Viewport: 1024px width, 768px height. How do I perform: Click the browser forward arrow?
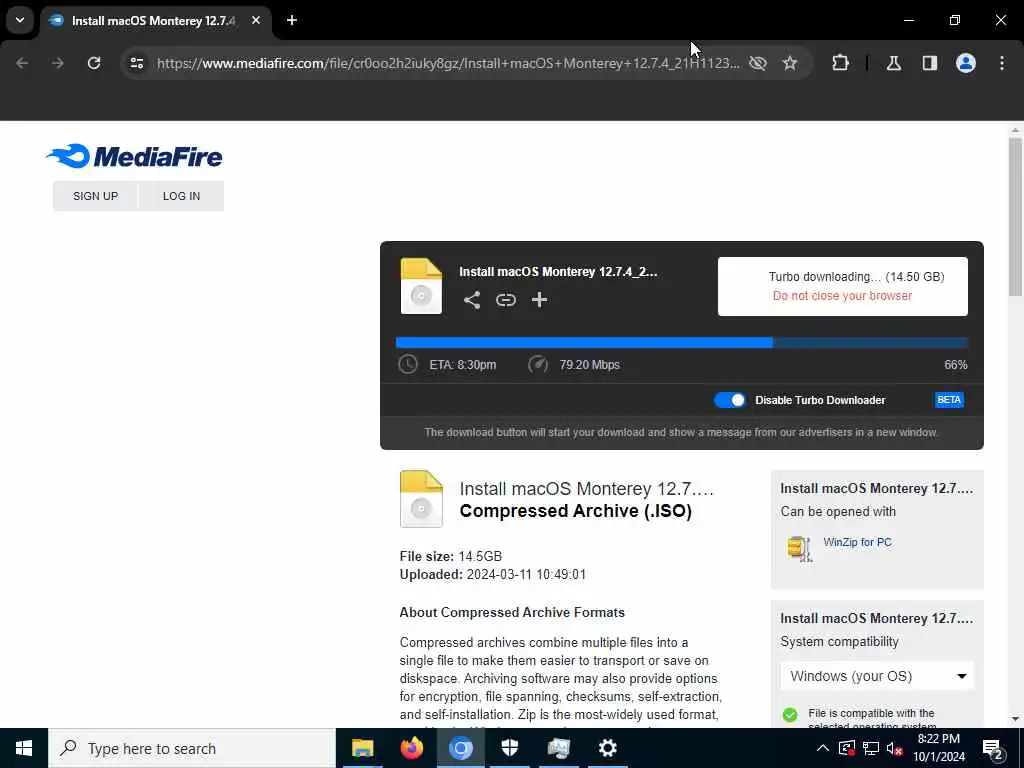57,63
